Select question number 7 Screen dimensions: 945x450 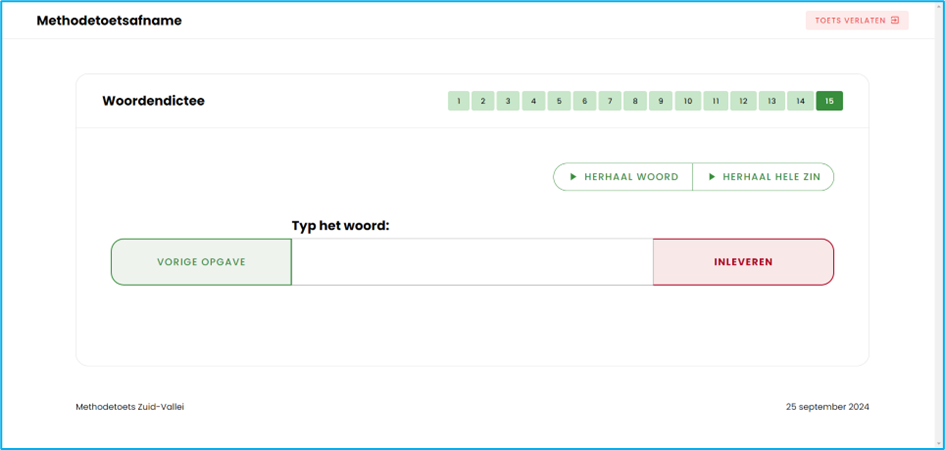pos(610,101)
